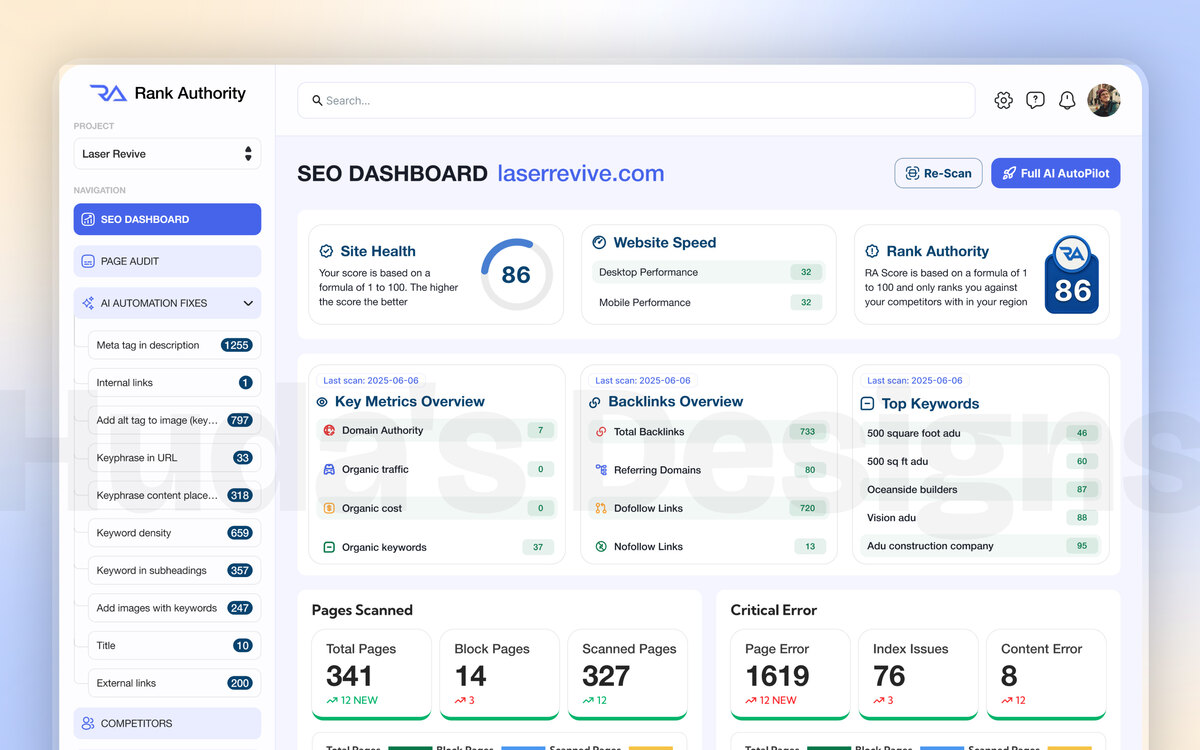Select the External links fix item
Image resolution: width=1200 pixels, height=750 pixels.
[174, 683]
